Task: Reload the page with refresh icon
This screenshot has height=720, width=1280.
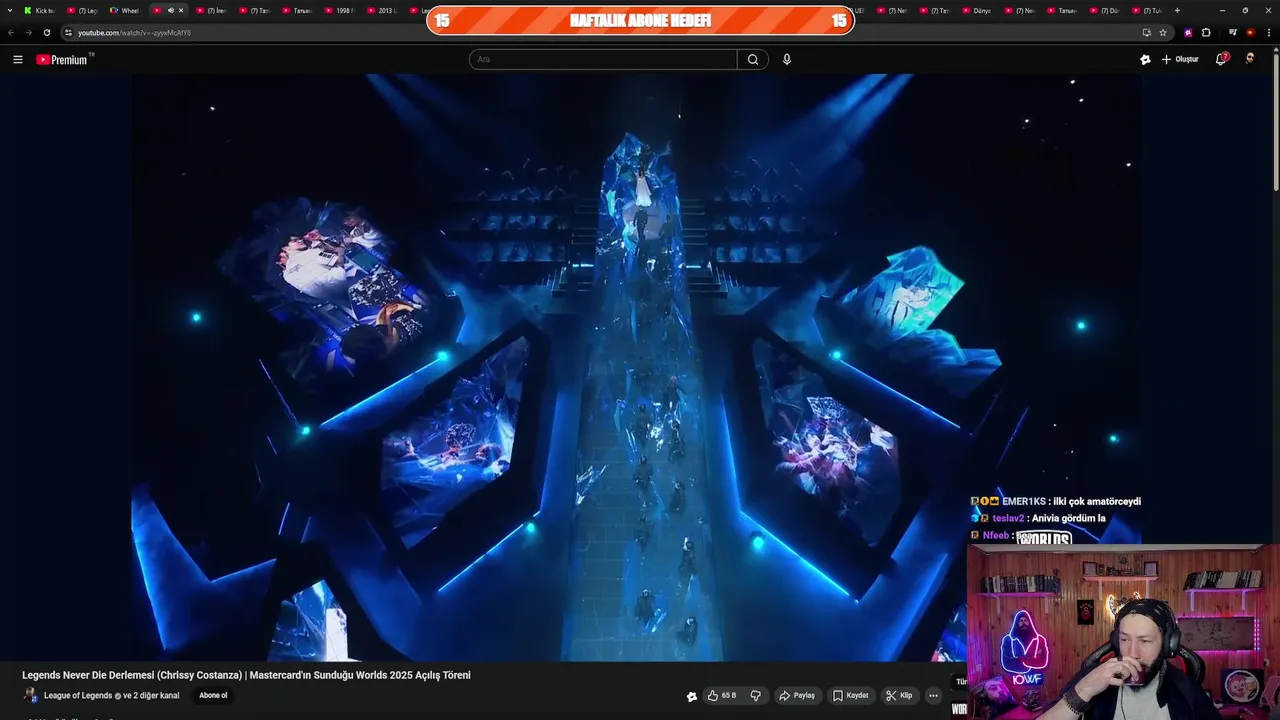Action: [46, 32]
